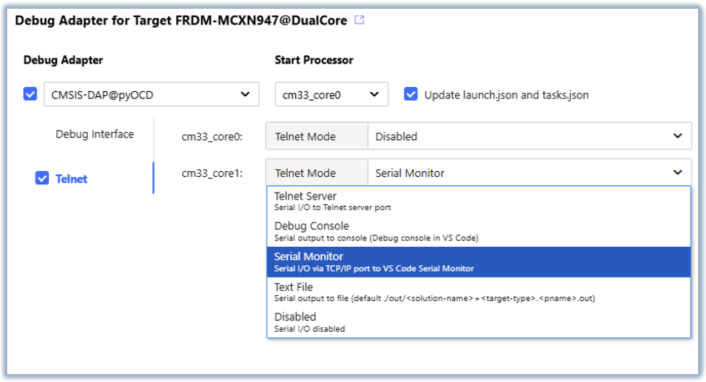Collapse cm33_core1 Serial Monitor dropdown

pyautogui.click(x=530, y=173)
